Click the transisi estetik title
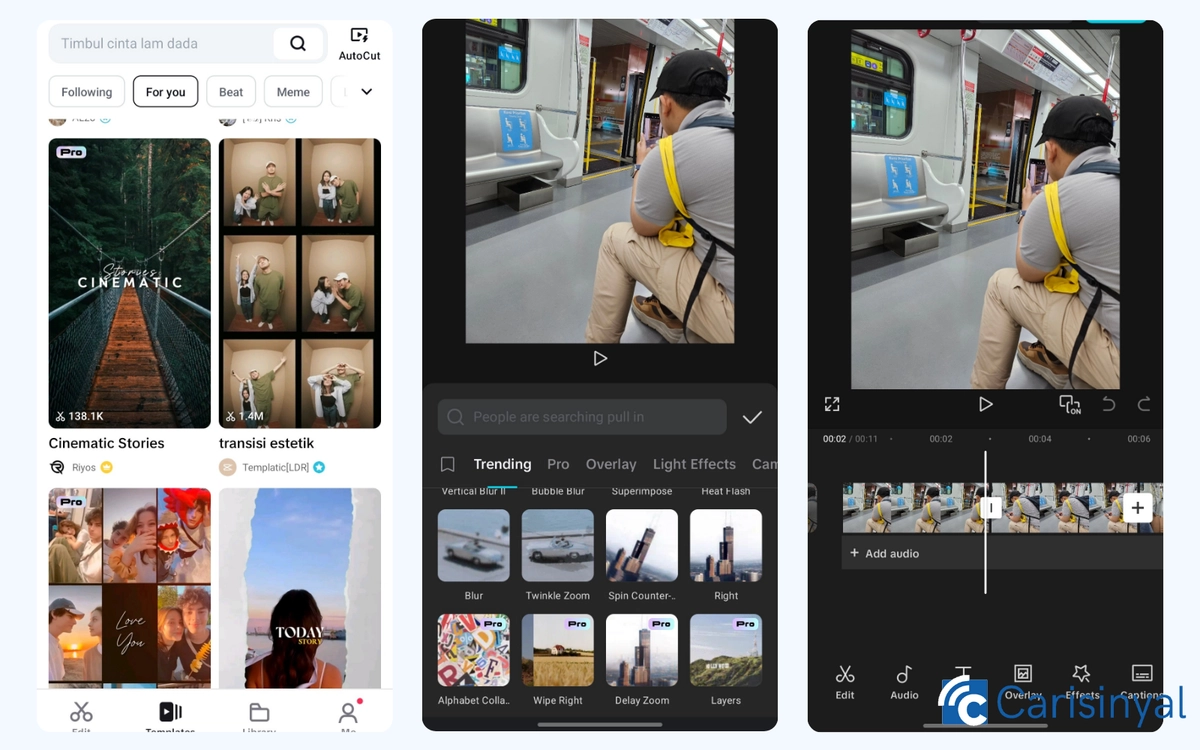This screenshot has width=1200, height=750. pyautogui.click(x=267, y=443)
